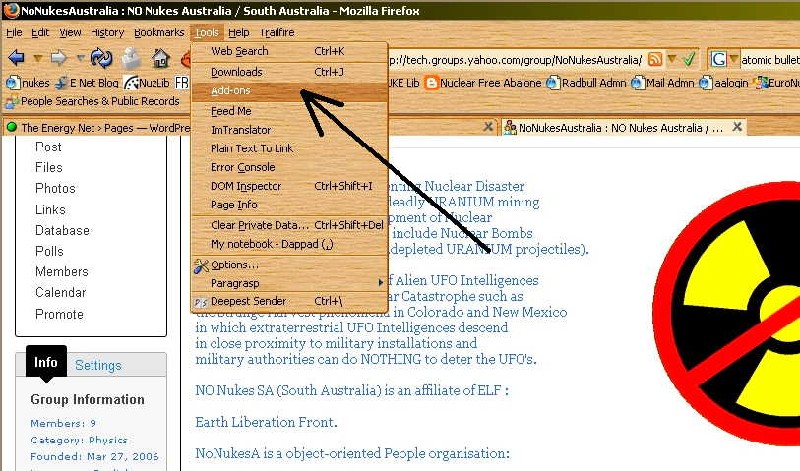
Task: Open the Mail Admn bookmark
Action: point(663,83)
